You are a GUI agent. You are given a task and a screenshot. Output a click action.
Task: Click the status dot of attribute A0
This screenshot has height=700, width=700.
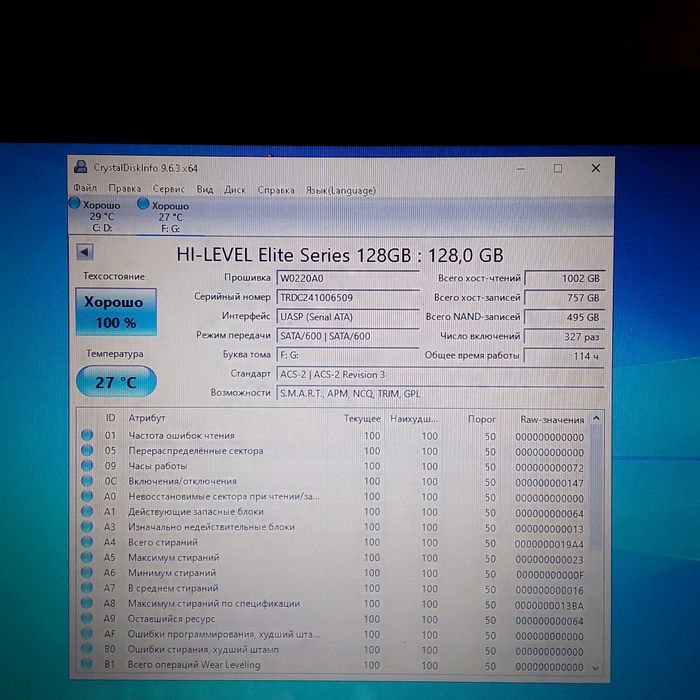coord(87,496)
